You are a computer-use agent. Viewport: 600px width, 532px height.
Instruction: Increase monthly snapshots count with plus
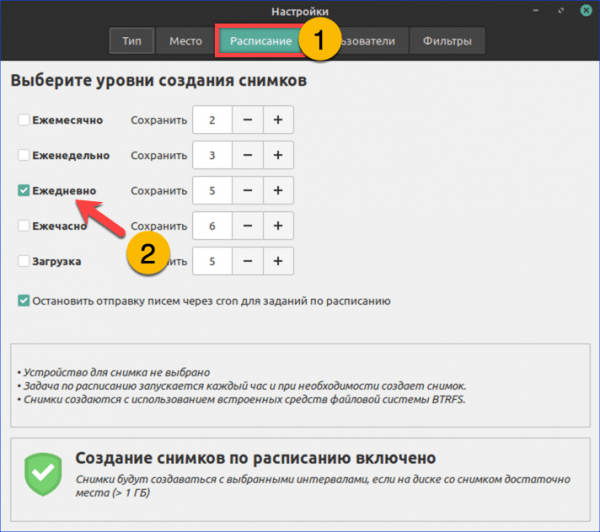pos(278,120)
